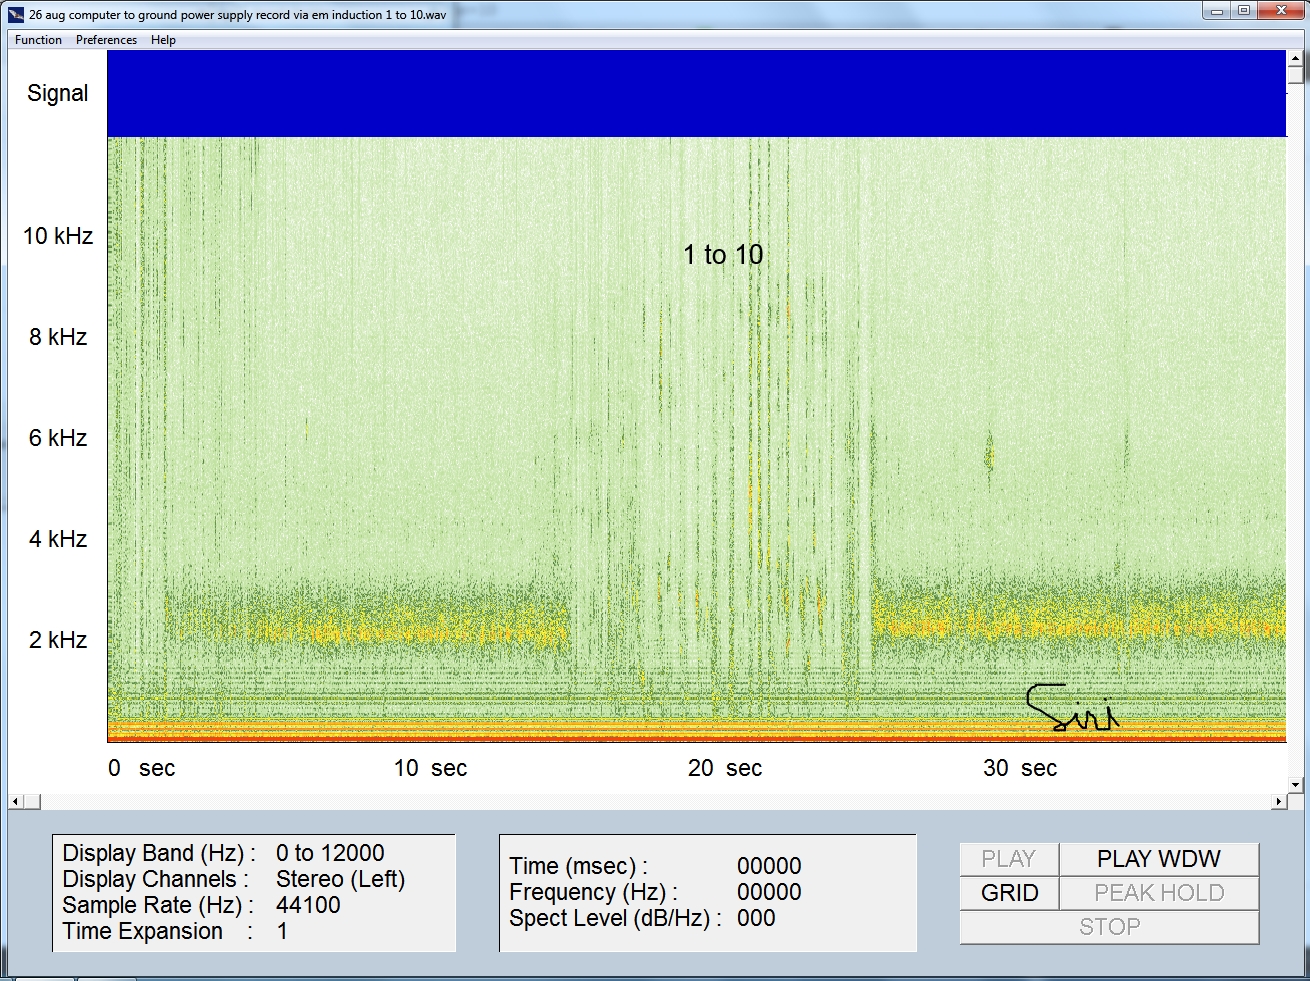Click the 'Sample Rate (Hz) :' label
Viewport: 1310px width, 981px height.
[158, 905]
